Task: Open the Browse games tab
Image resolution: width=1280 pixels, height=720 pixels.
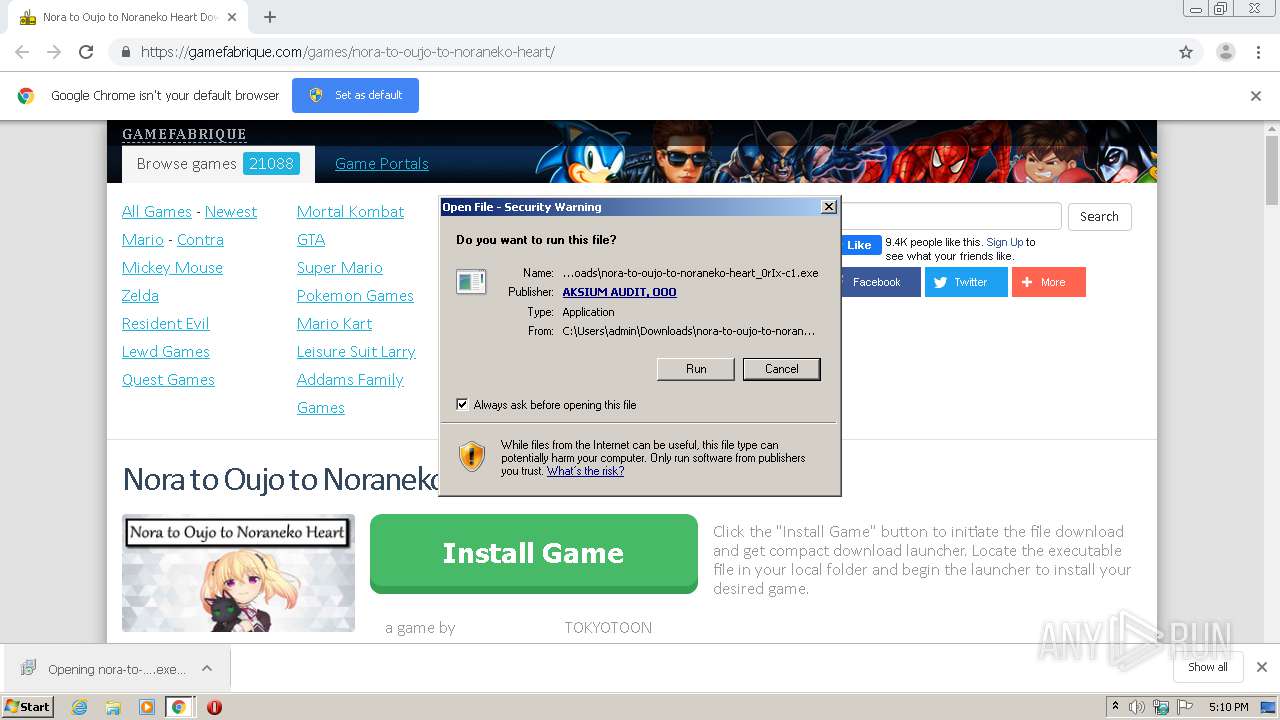Action: click(x=218, y=164)
